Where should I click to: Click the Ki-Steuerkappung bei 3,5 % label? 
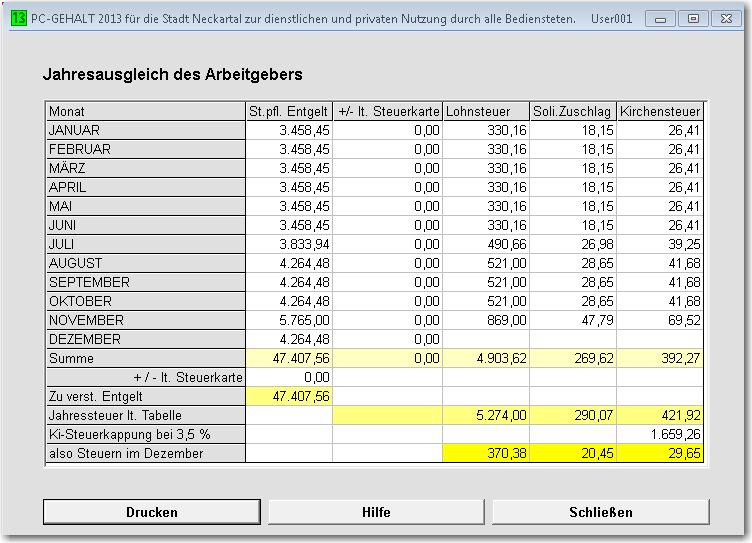point(146,434)
